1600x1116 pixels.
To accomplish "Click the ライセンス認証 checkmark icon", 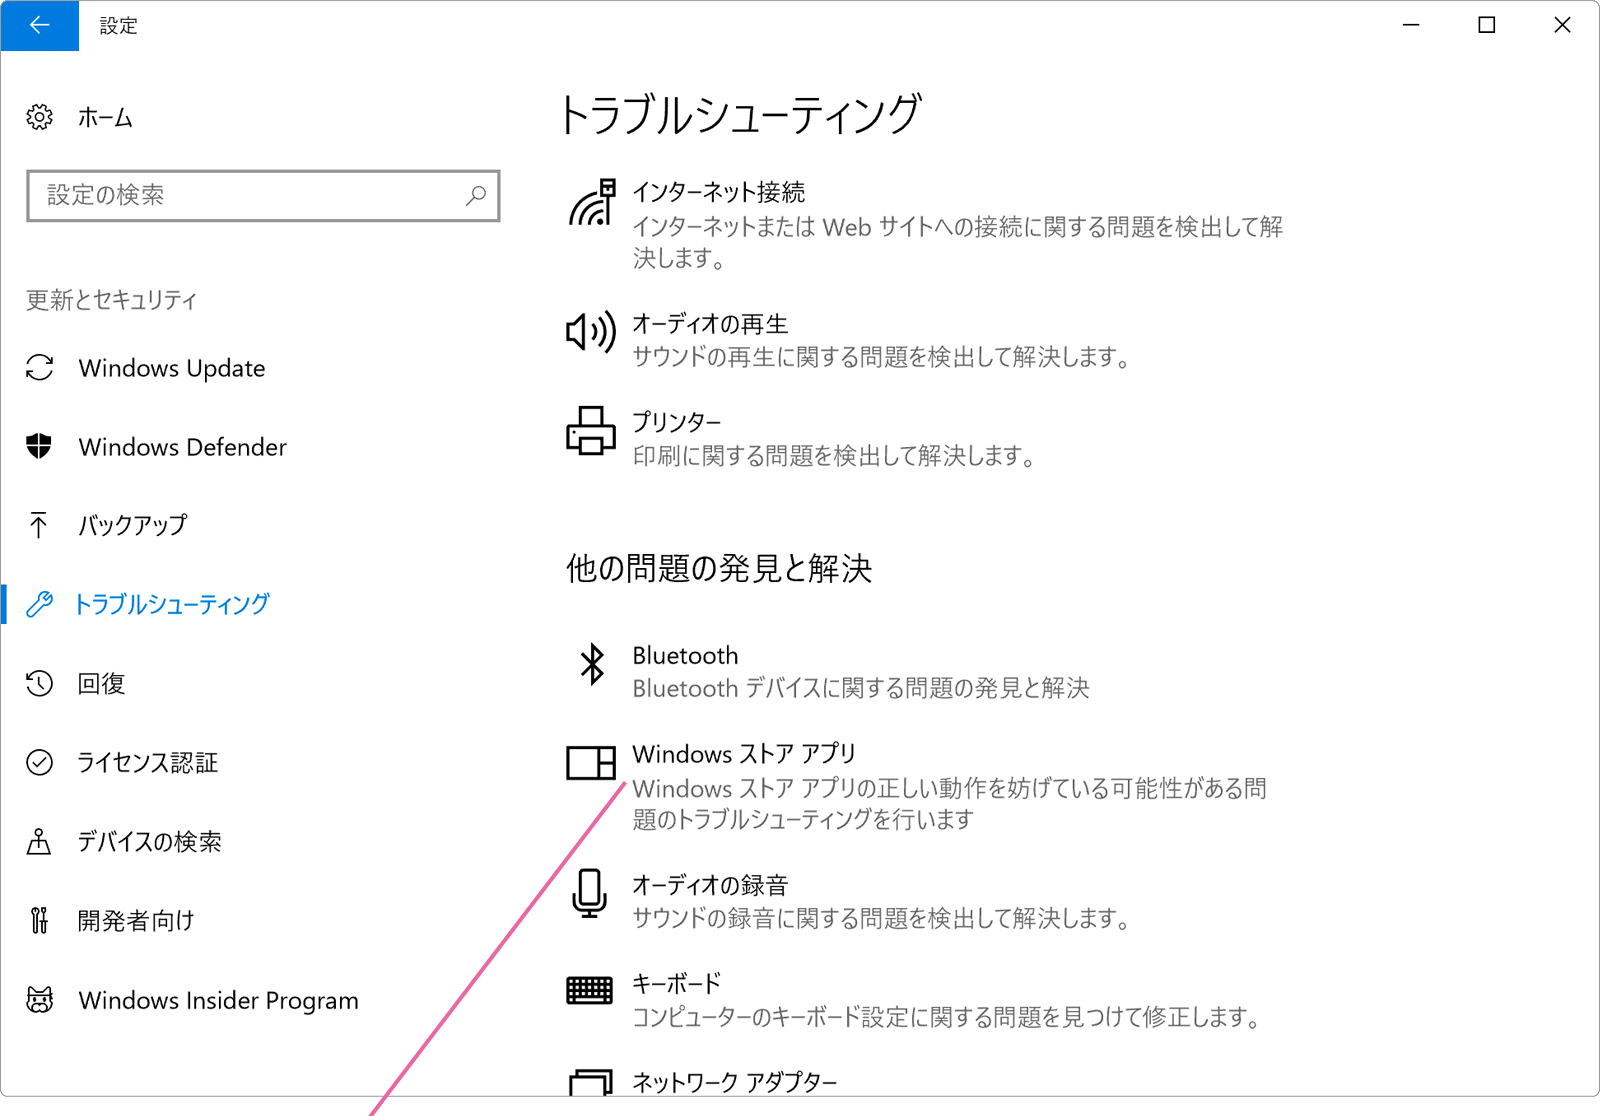I will coord(39,762).
